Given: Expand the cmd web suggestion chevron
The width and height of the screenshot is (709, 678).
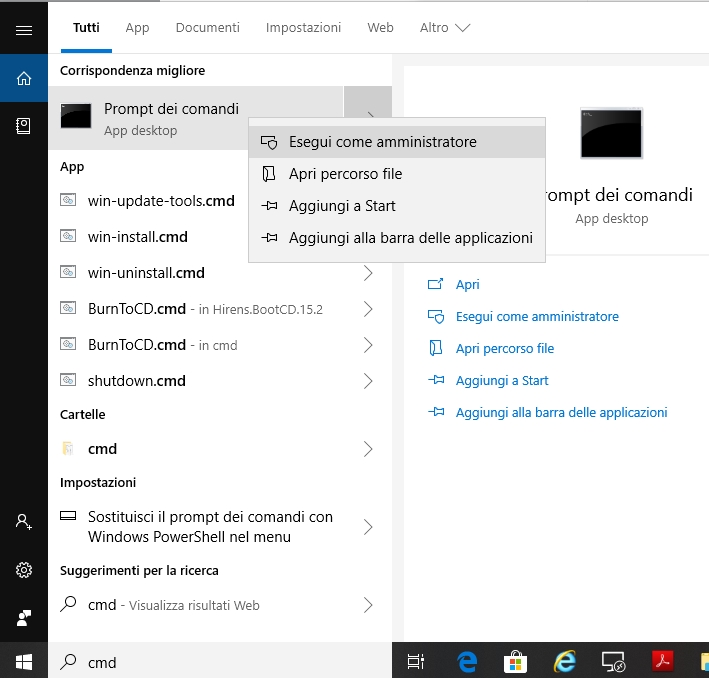Looking at the screenshot, I should coord(368,605).
